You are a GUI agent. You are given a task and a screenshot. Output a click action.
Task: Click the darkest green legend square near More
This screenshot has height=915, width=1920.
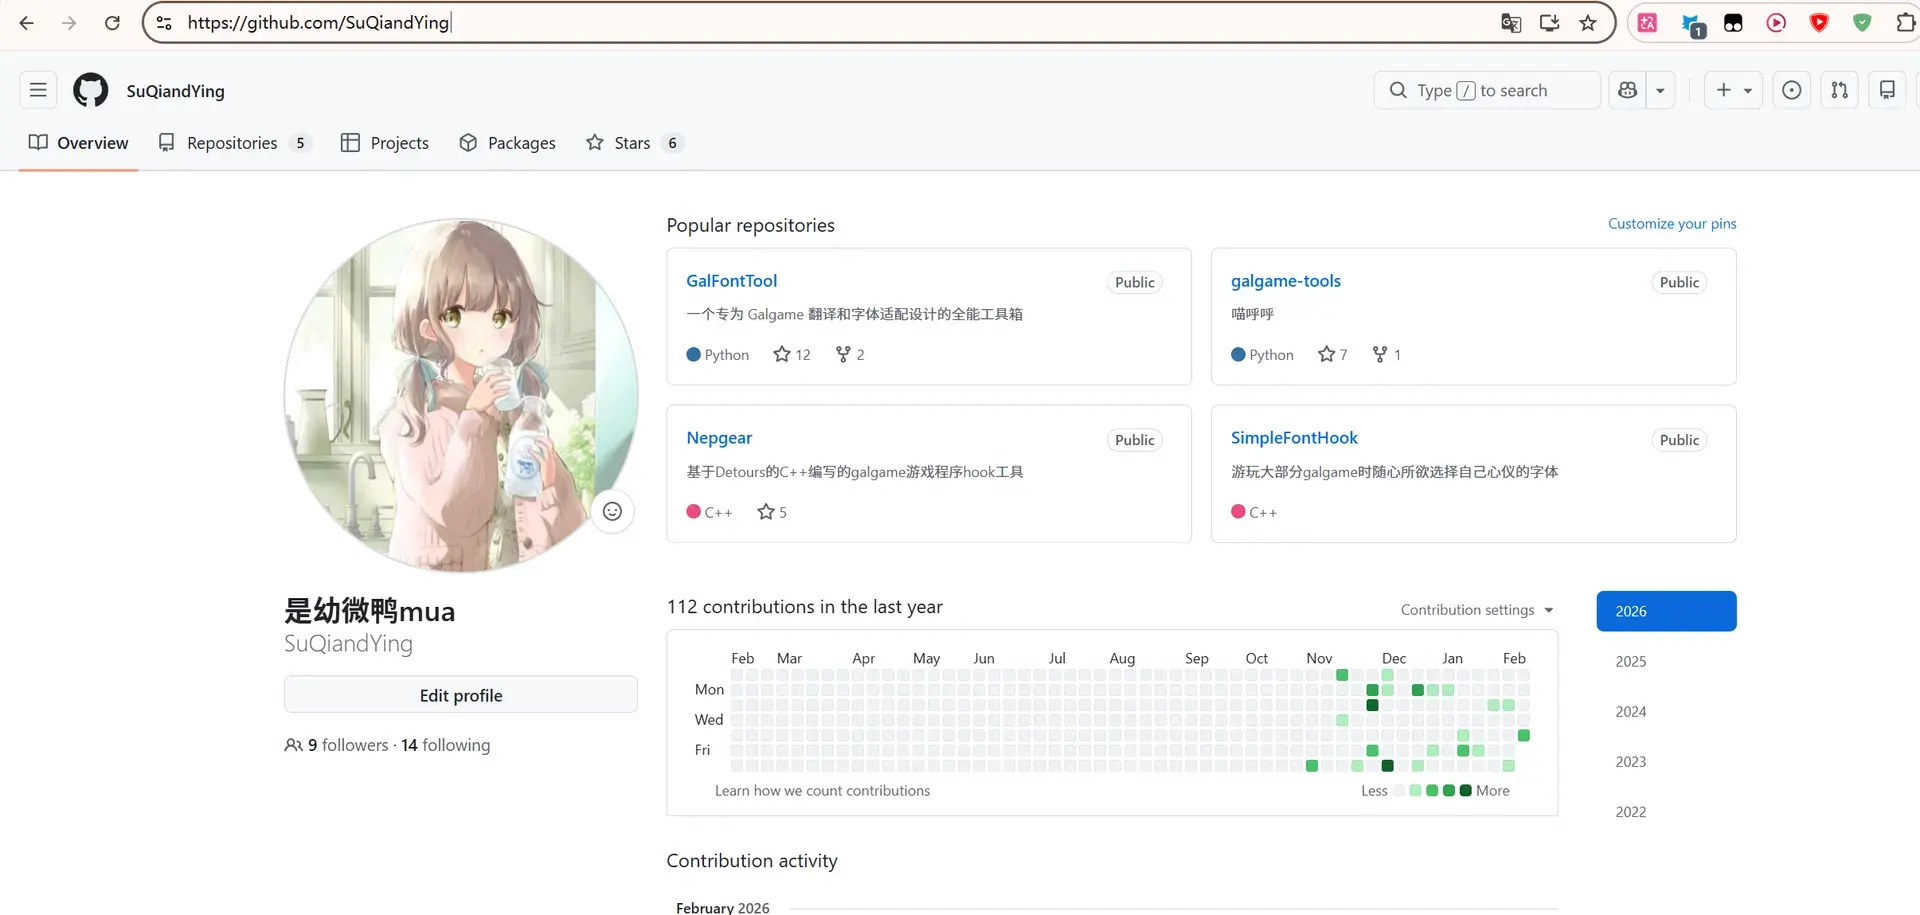point(1466,791)
